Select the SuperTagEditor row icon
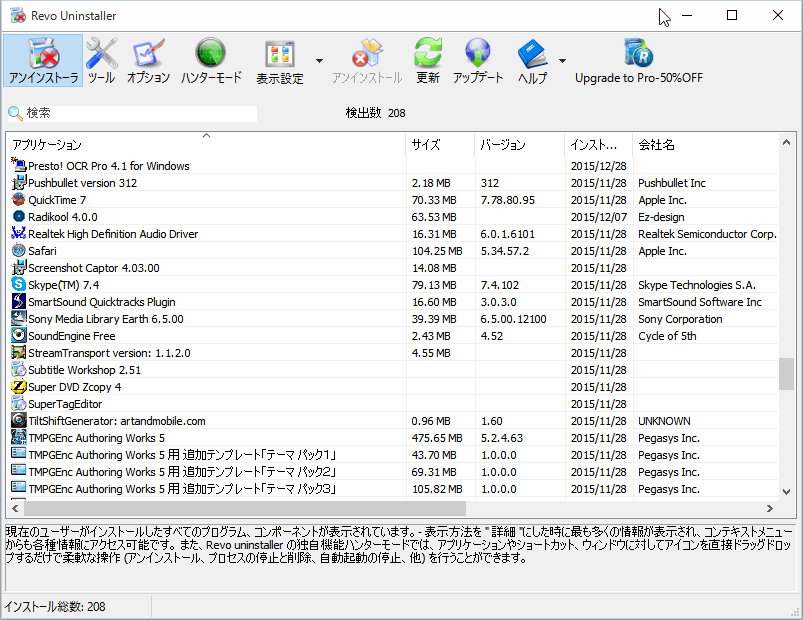This screenshot has height=620, width=803. coord(18,403)
